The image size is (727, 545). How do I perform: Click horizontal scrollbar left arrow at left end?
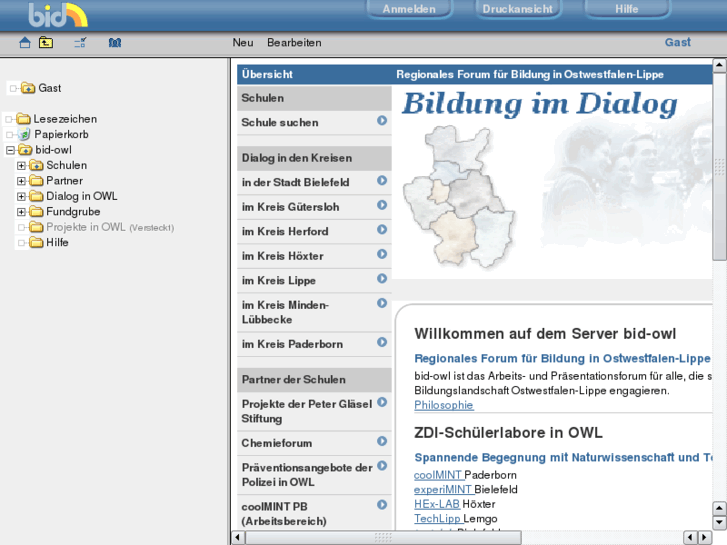click(x=238, y=537)
